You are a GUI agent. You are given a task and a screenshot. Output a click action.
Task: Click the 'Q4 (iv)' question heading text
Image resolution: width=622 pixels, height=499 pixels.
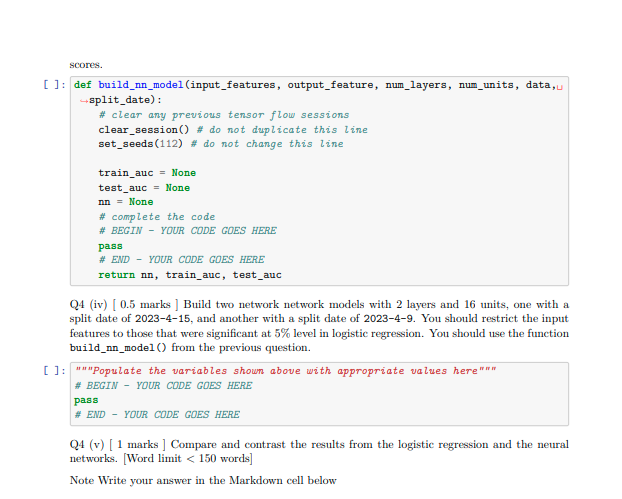click(88, 305)
